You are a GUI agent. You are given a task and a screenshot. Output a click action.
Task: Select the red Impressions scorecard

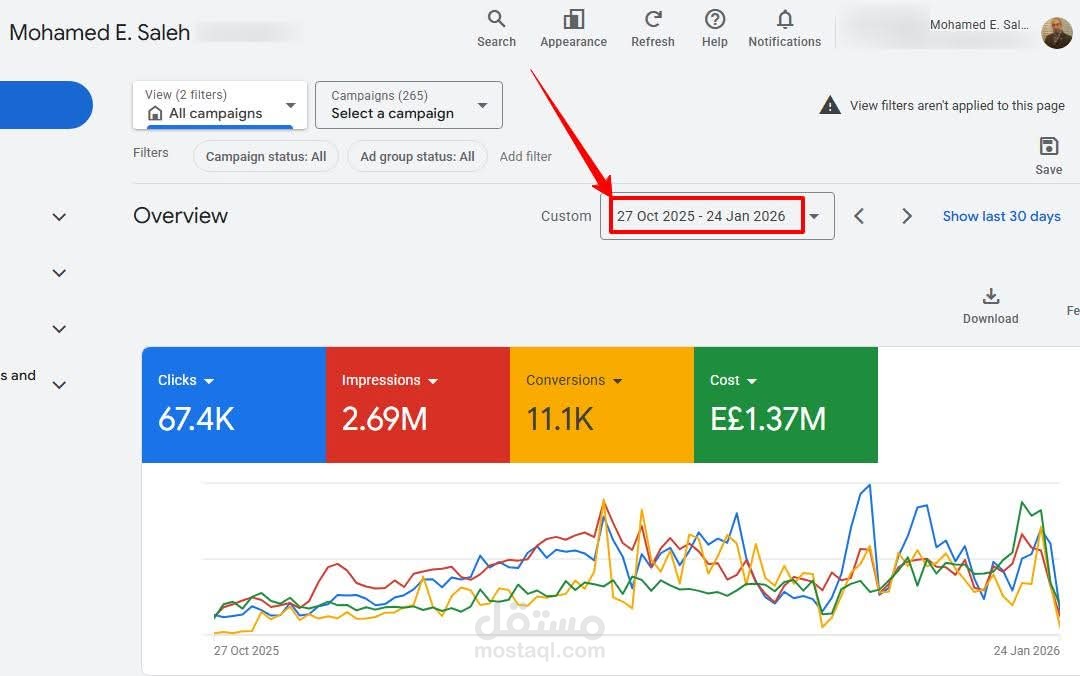[417, 404]
